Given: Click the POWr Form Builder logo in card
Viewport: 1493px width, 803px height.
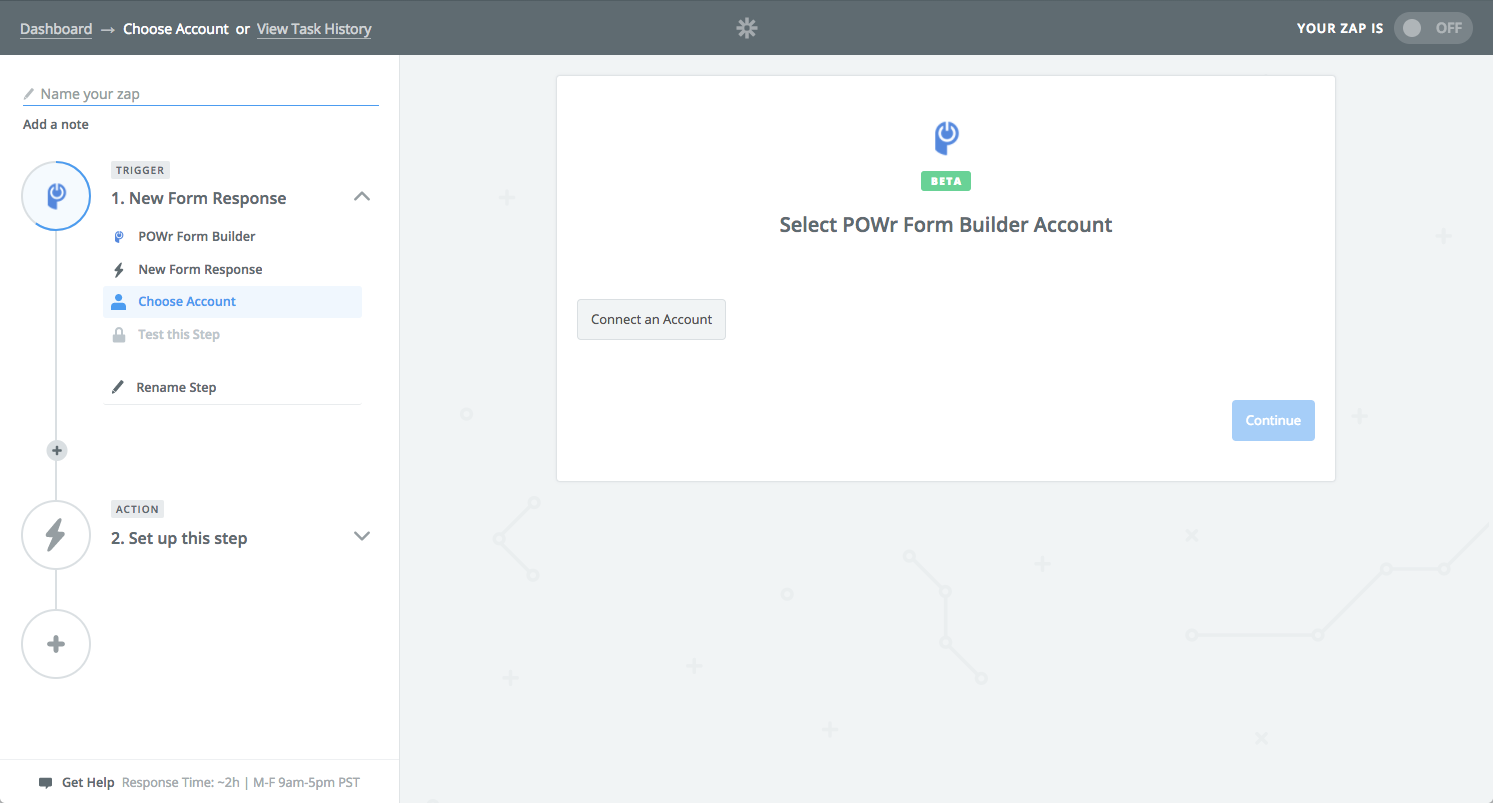Looking at the screenshot, I should pos(946,138).
